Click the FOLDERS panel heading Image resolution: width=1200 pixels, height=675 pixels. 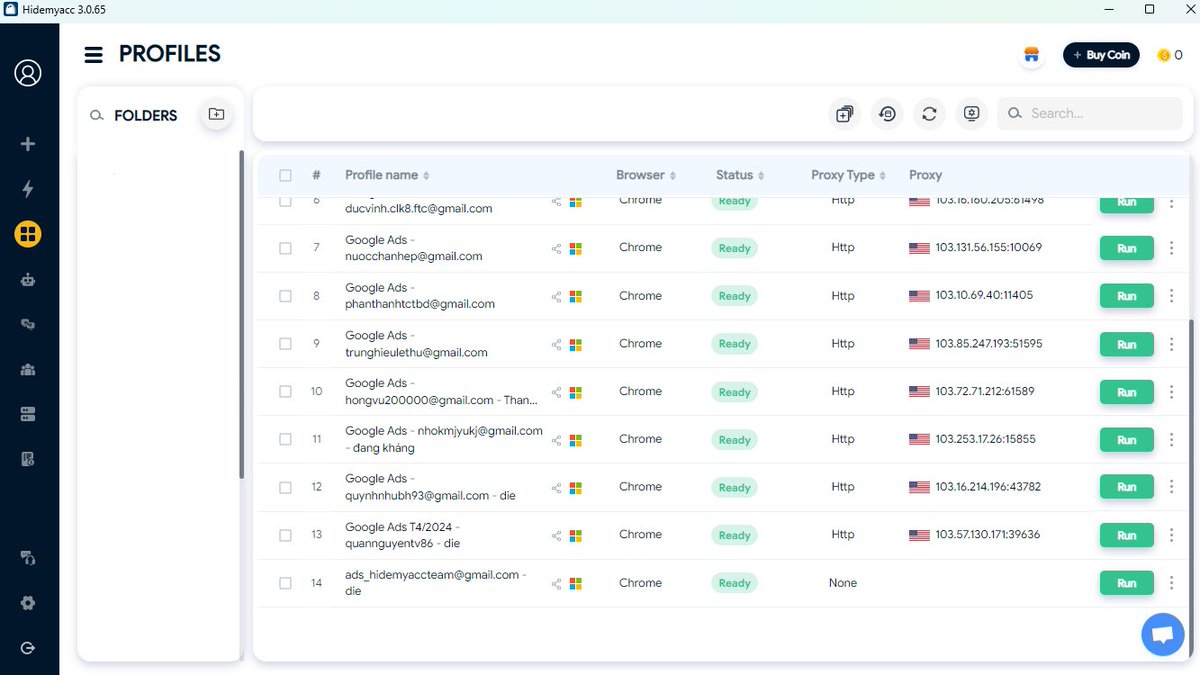point(146,116)
